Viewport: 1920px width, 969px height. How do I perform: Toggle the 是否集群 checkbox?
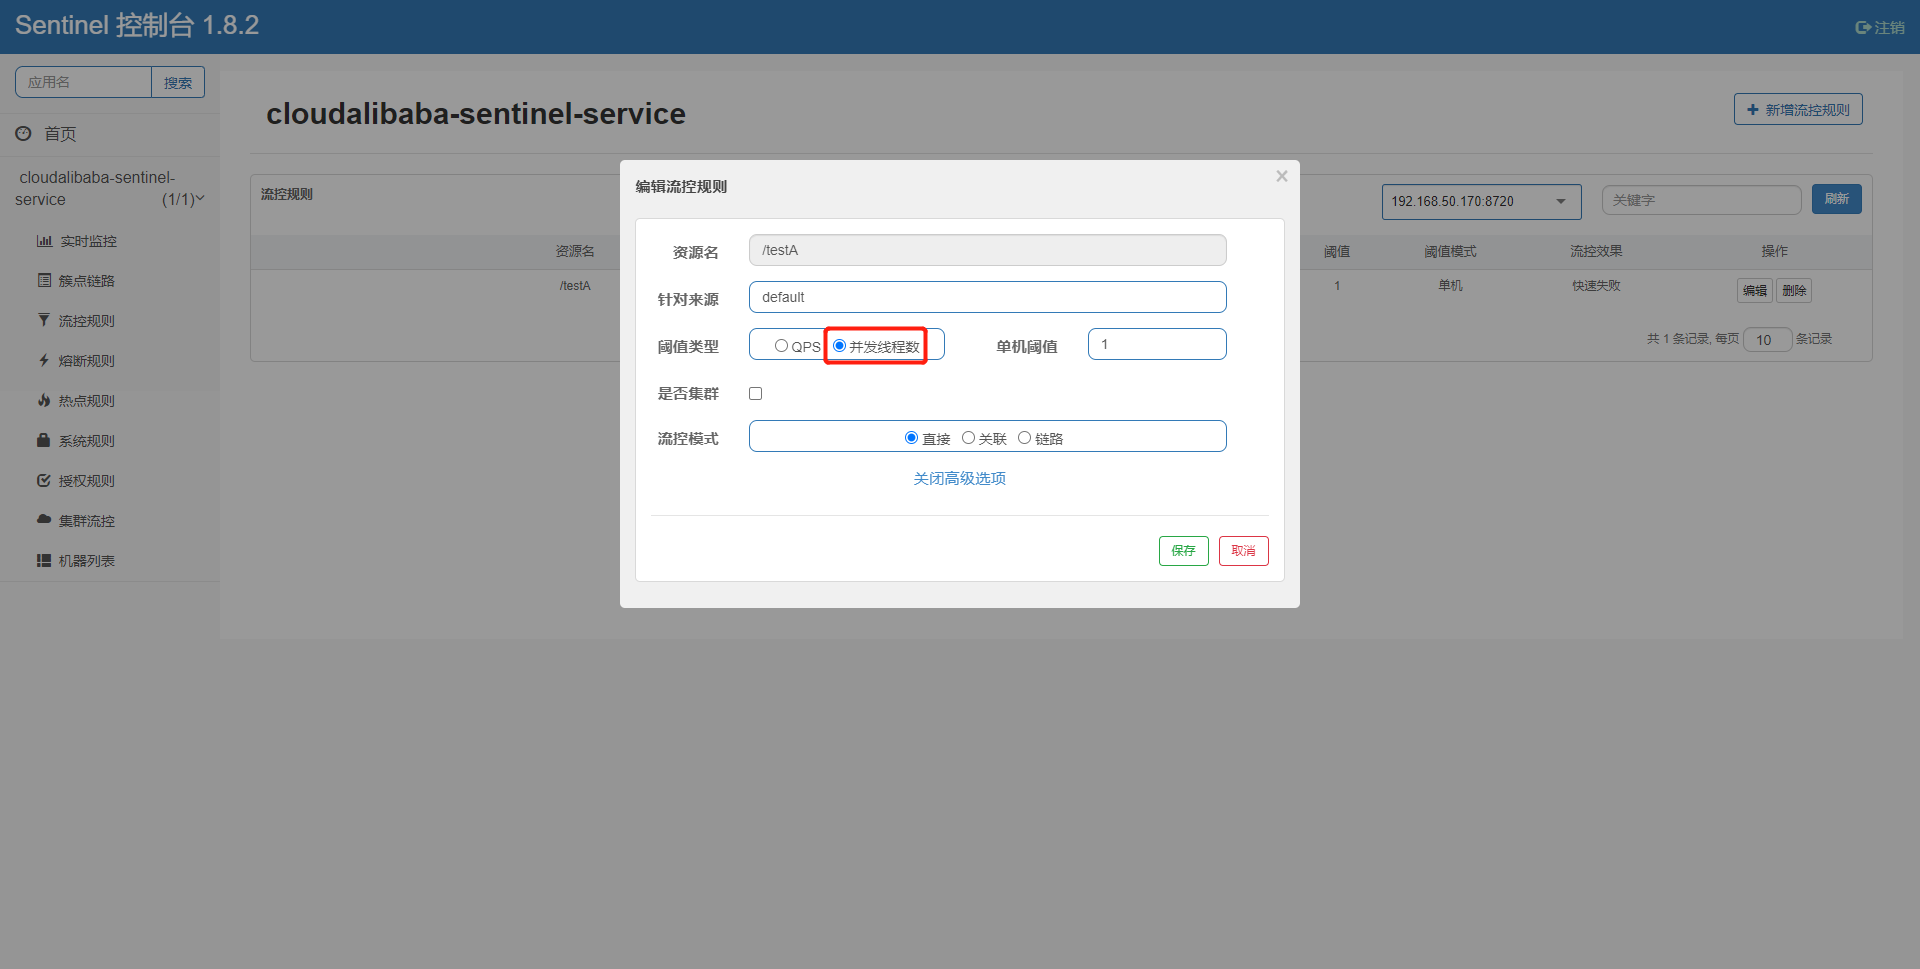point(756,393)
